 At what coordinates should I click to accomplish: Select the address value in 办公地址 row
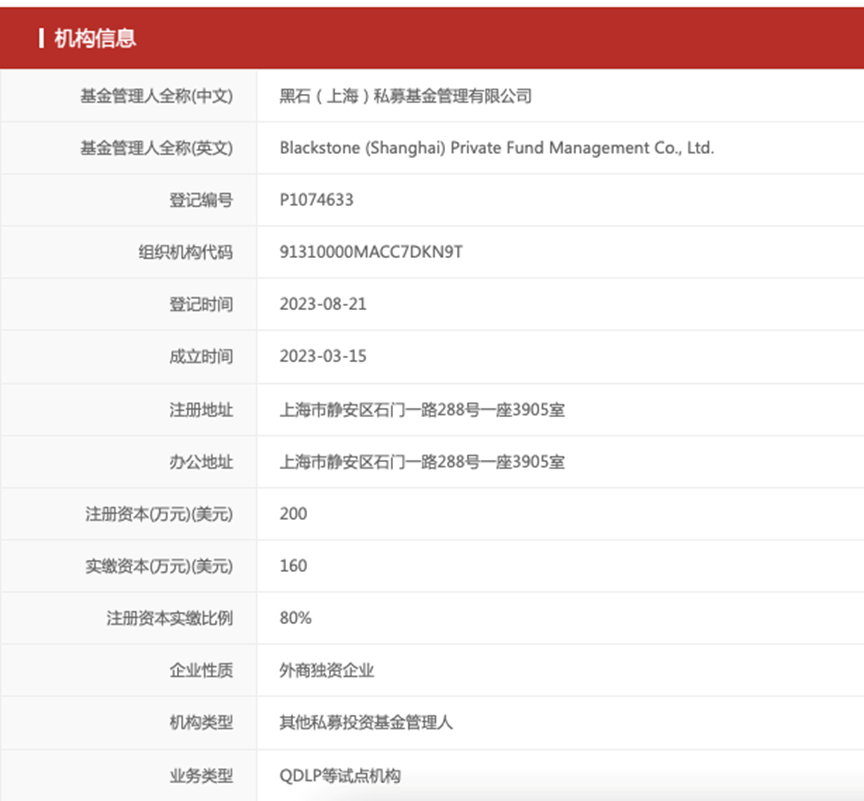coord(422,462)
